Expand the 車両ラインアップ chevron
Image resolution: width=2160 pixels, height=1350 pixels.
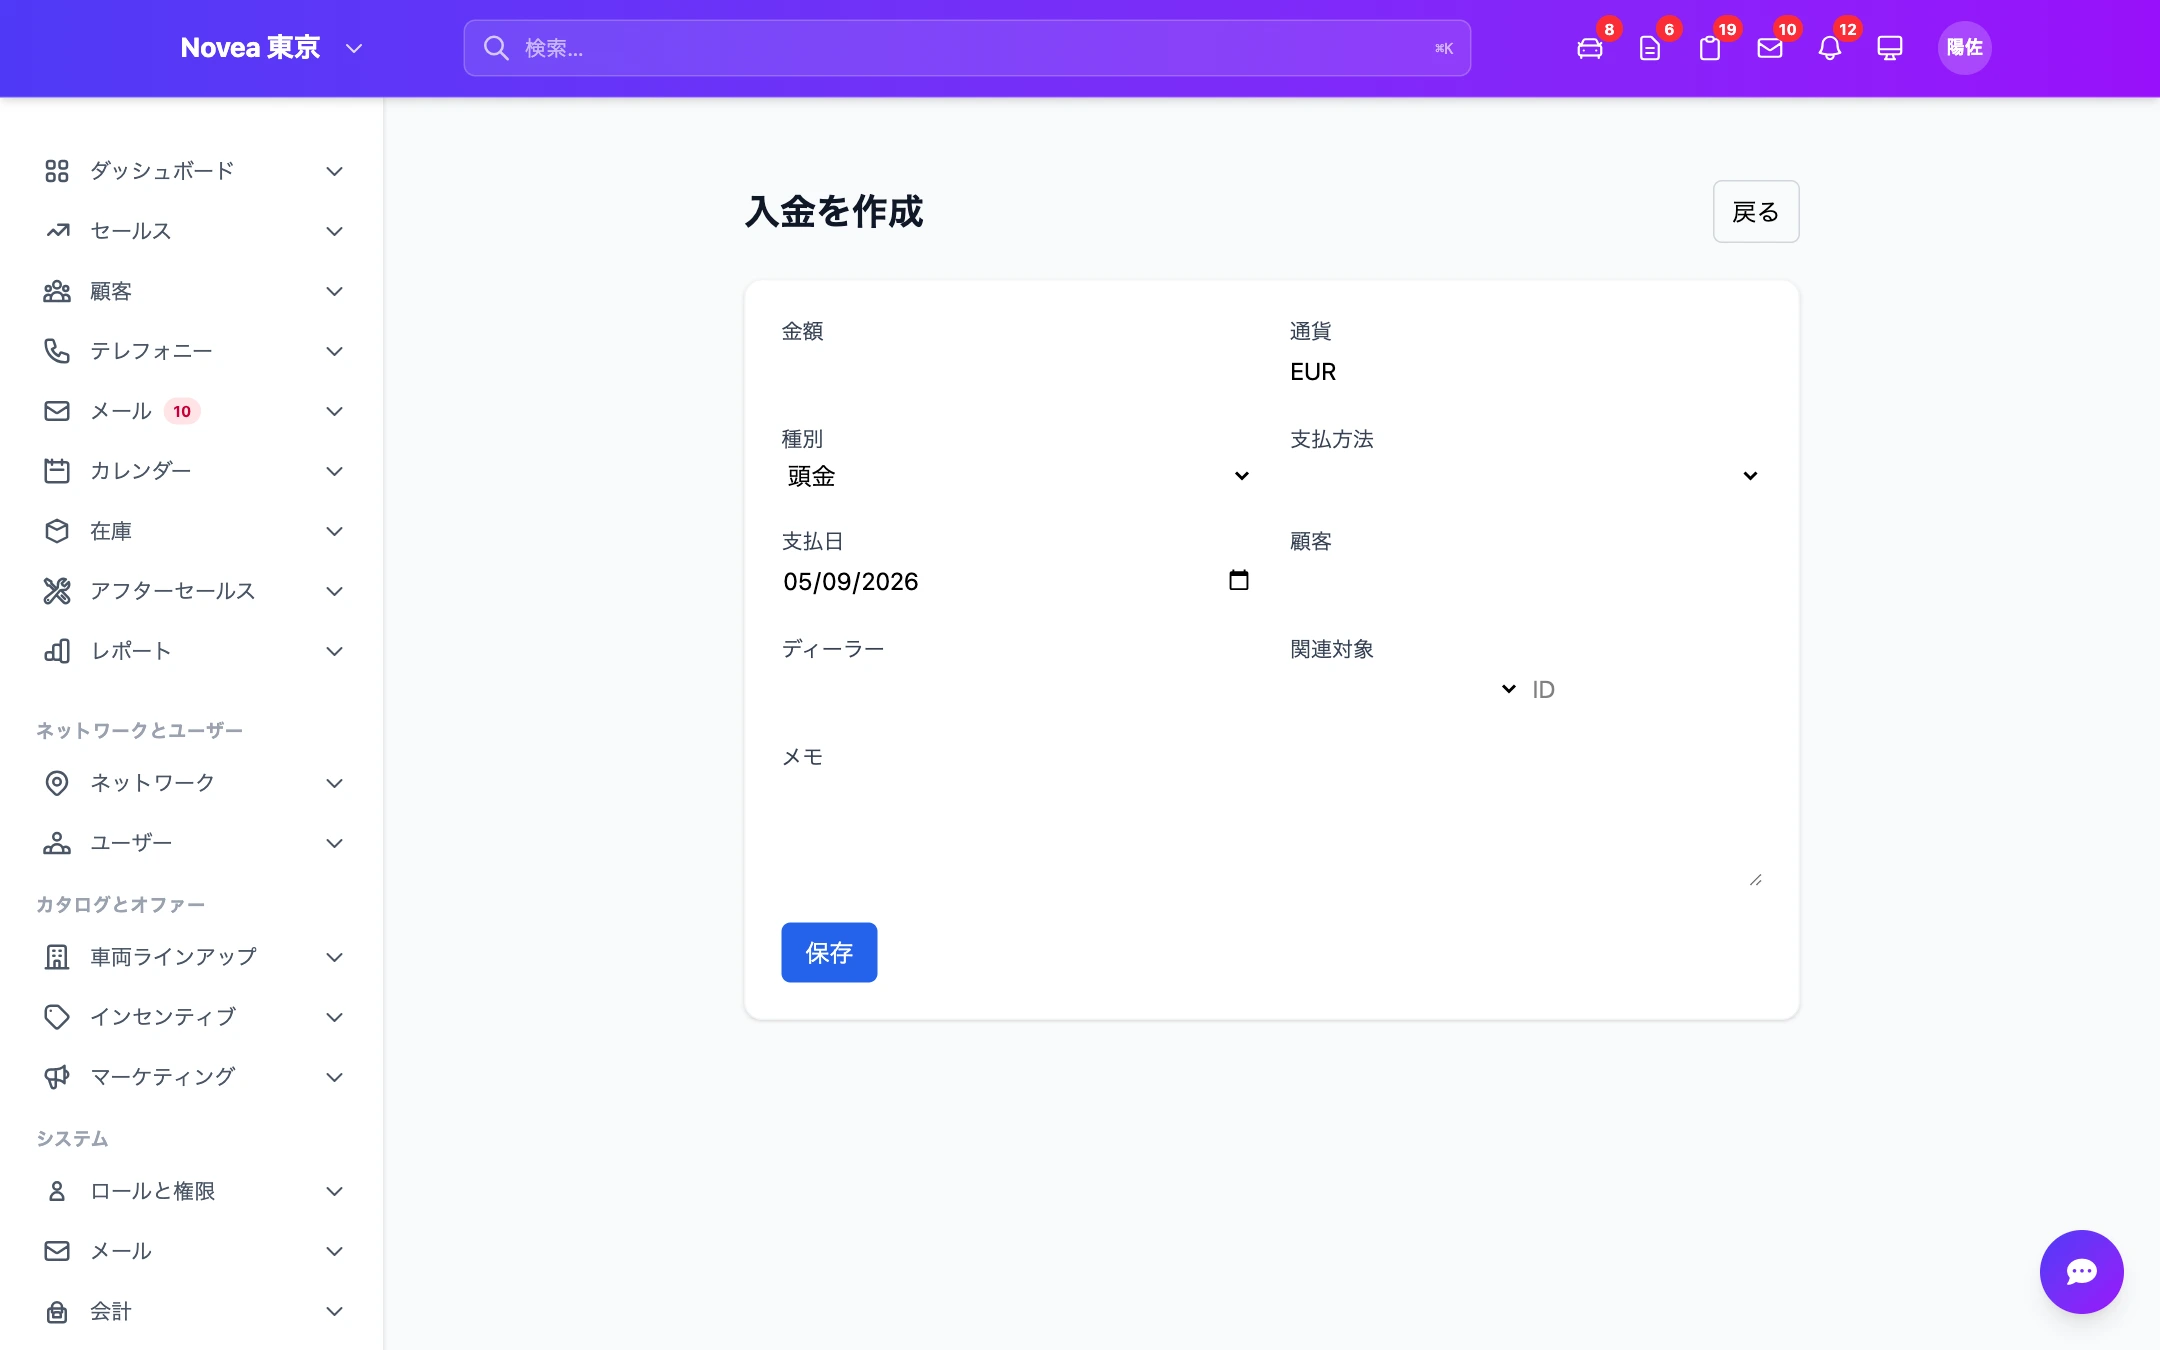[335, 957]
